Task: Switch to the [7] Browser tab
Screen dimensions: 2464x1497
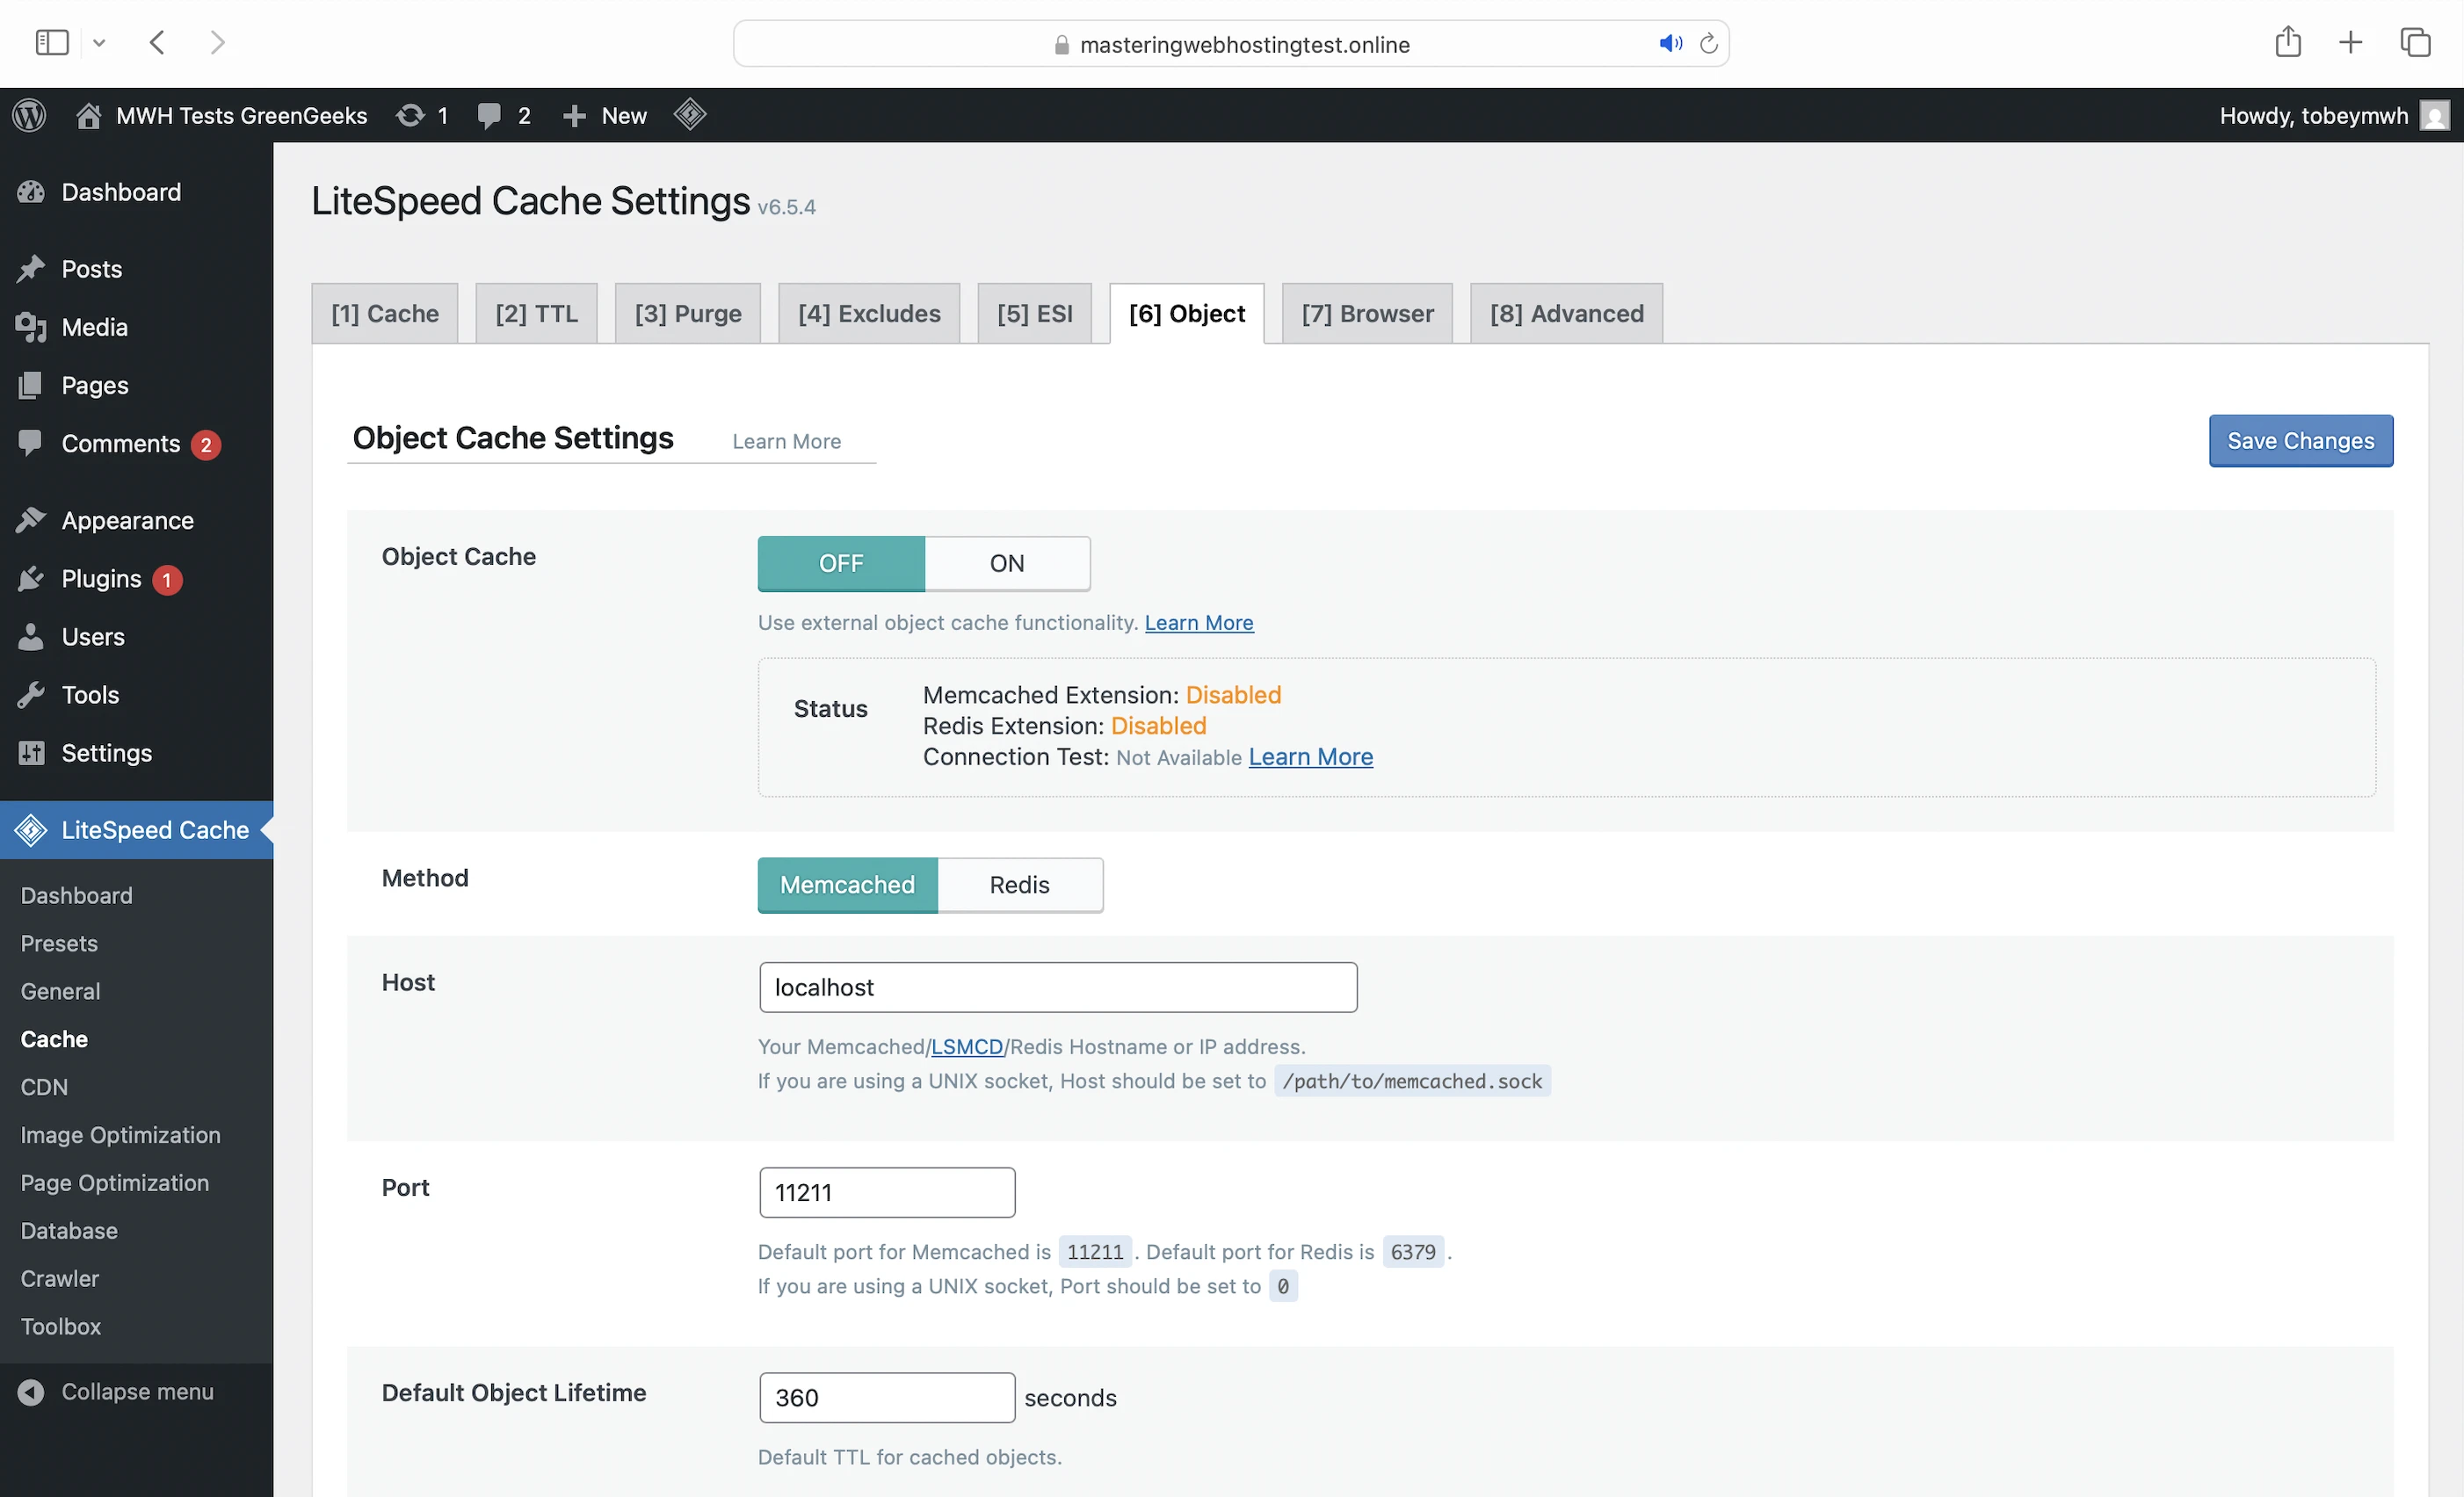Action: pos(1367,314)
